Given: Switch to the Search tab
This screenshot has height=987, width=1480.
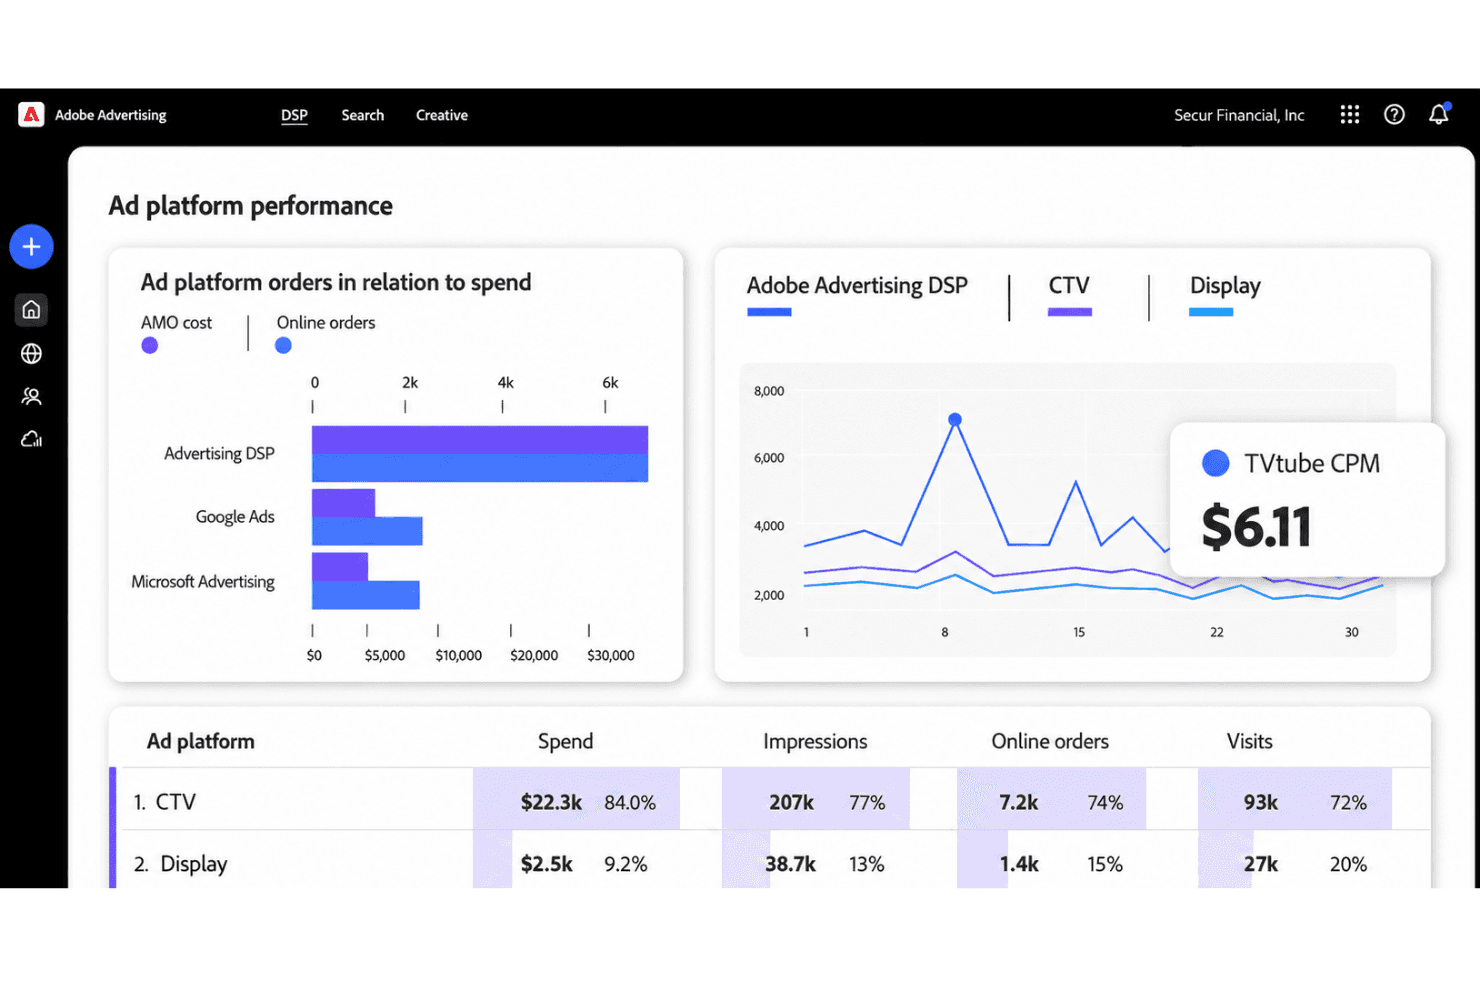Looking at the screenshot, I should (362, 116).
